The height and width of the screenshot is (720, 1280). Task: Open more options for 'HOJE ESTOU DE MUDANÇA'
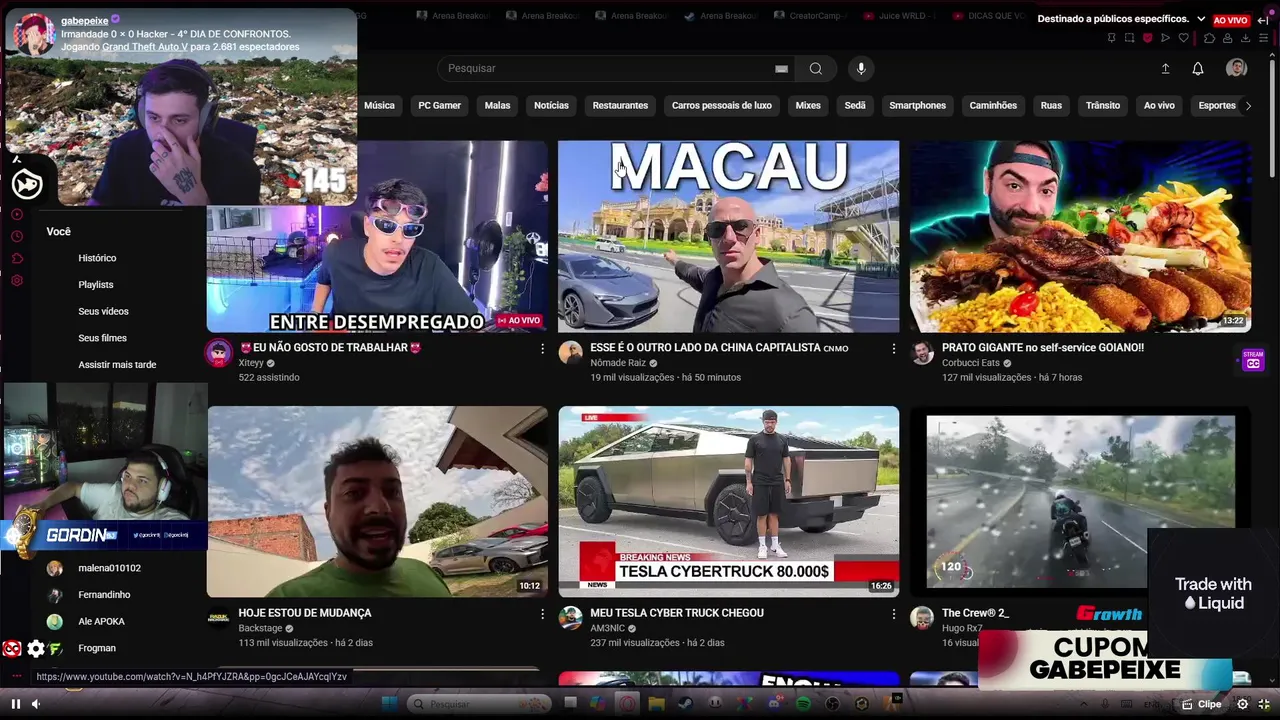[542, 614]
